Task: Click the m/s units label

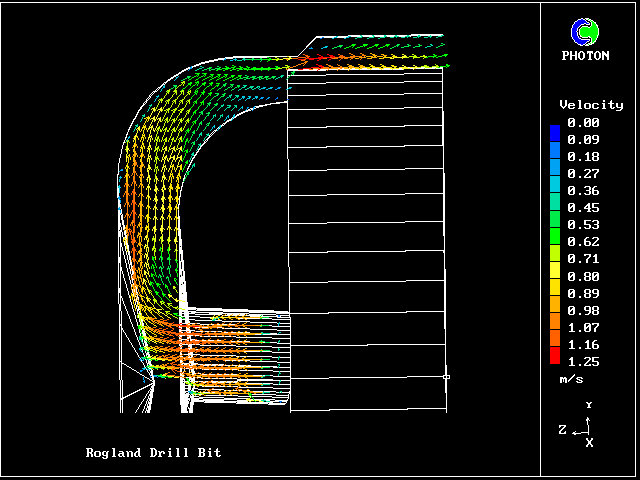Action: [571, 380]
